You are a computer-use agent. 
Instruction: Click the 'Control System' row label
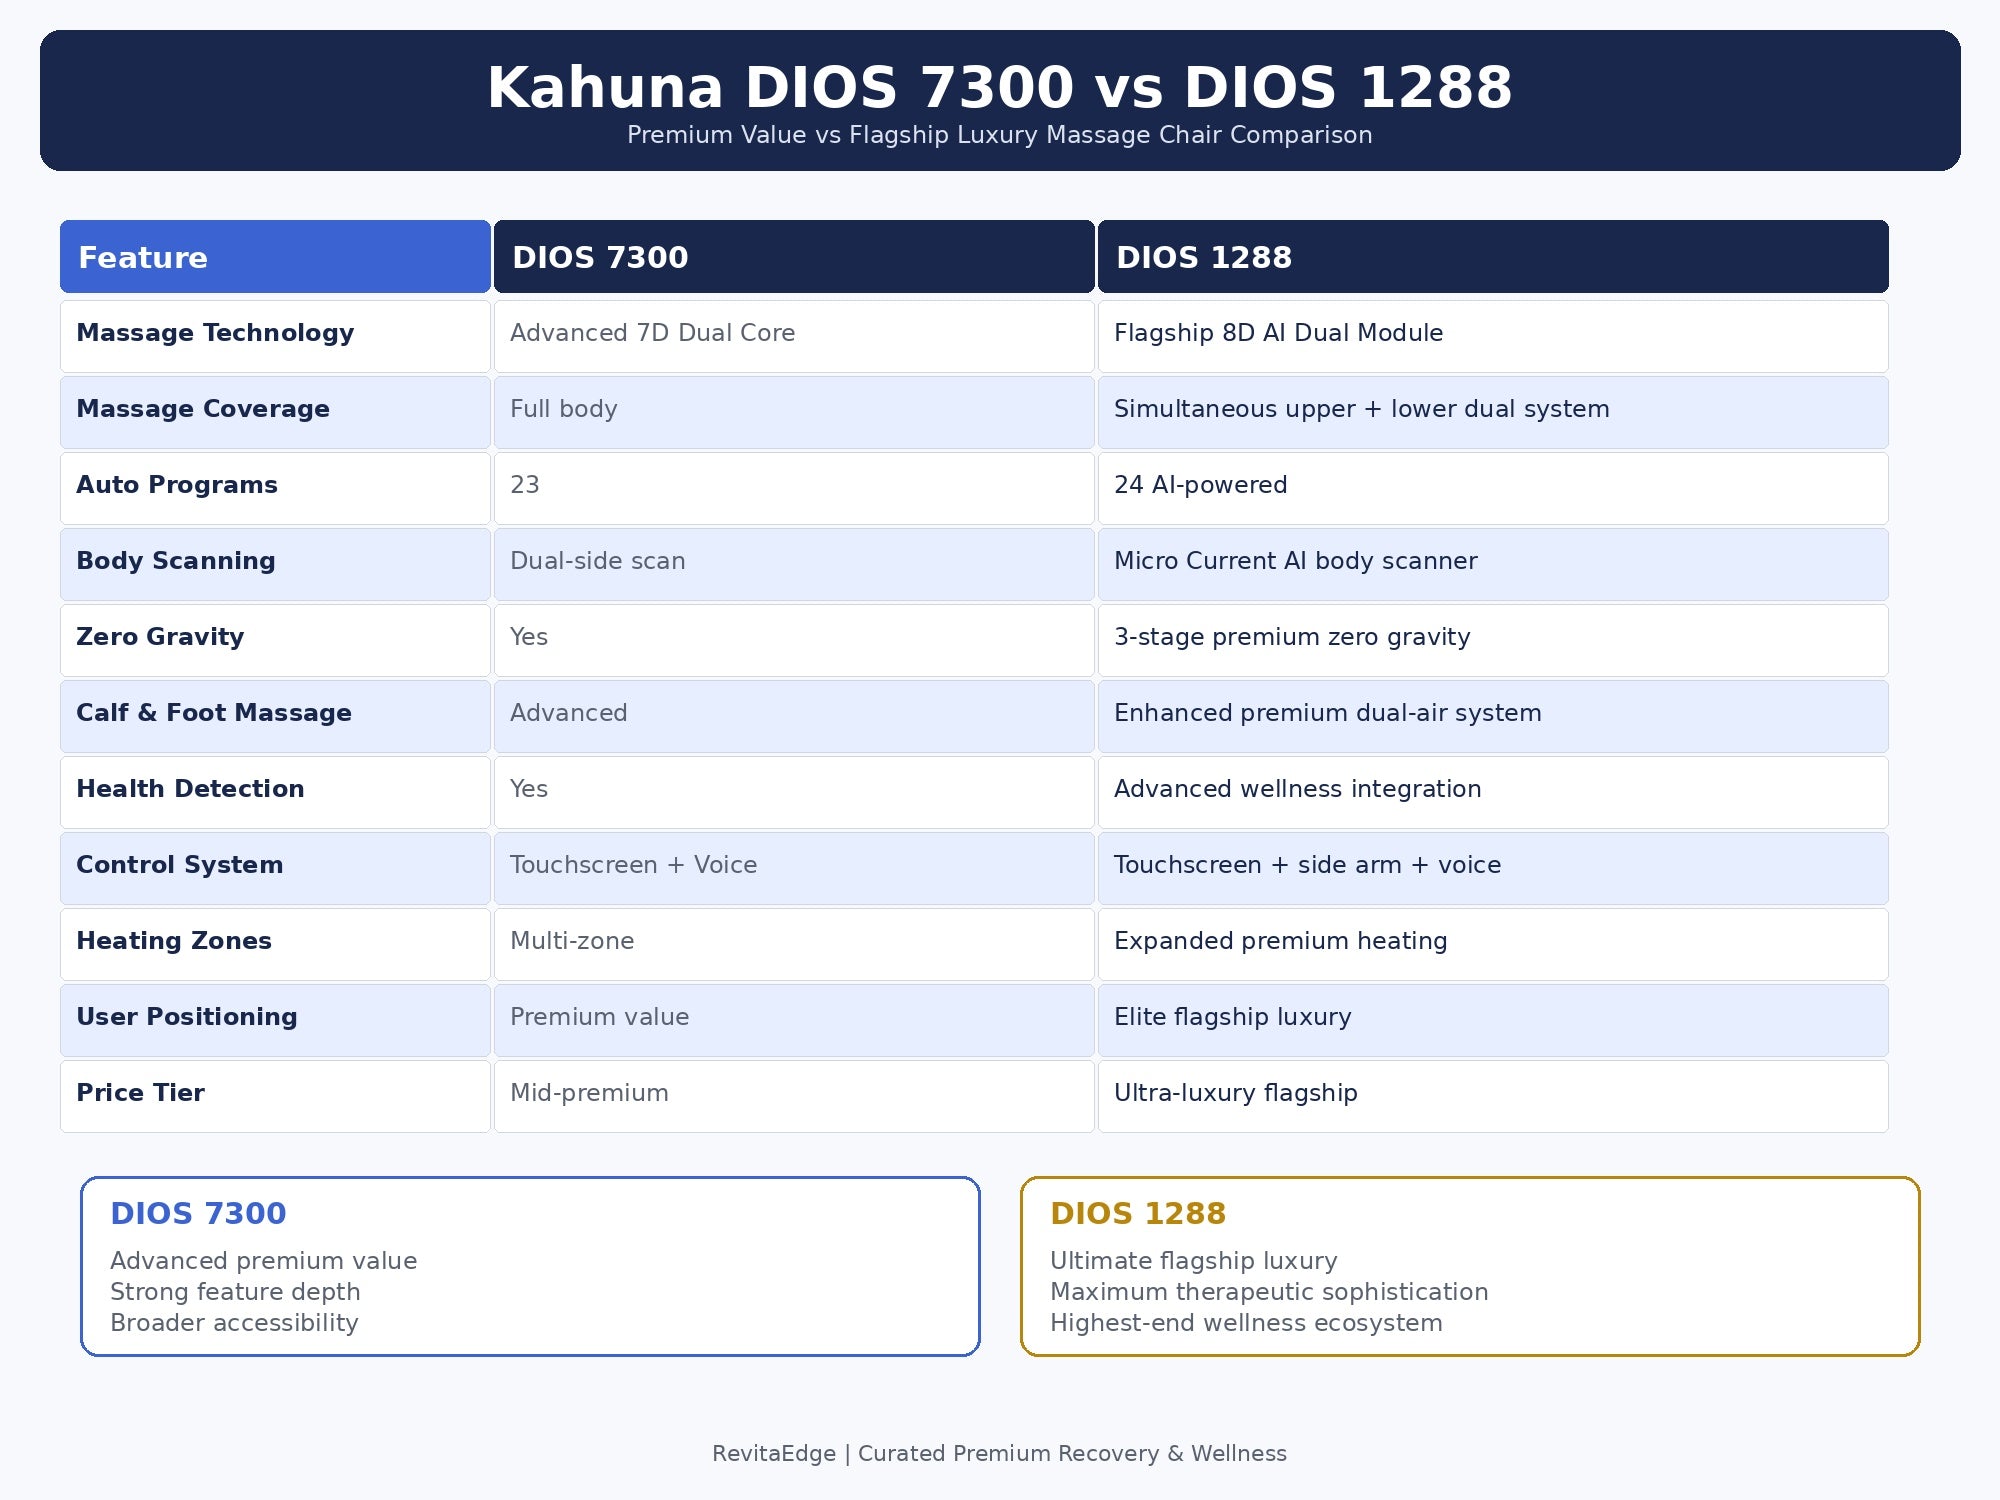pos(180,865)
